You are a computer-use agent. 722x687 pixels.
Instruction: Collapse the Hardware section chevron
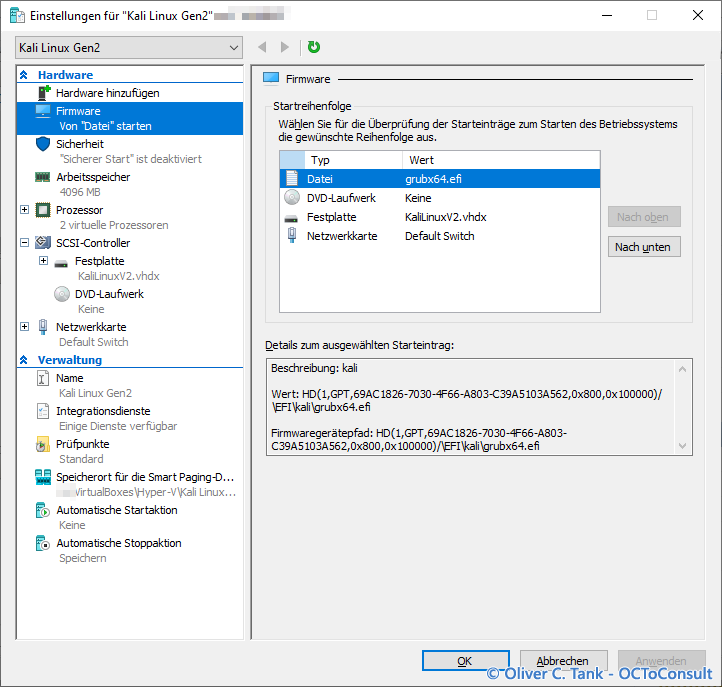pos(24,75)
